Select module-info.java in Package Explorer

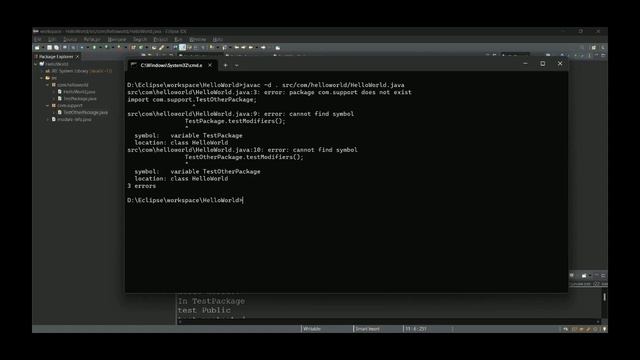coord(74,120)
